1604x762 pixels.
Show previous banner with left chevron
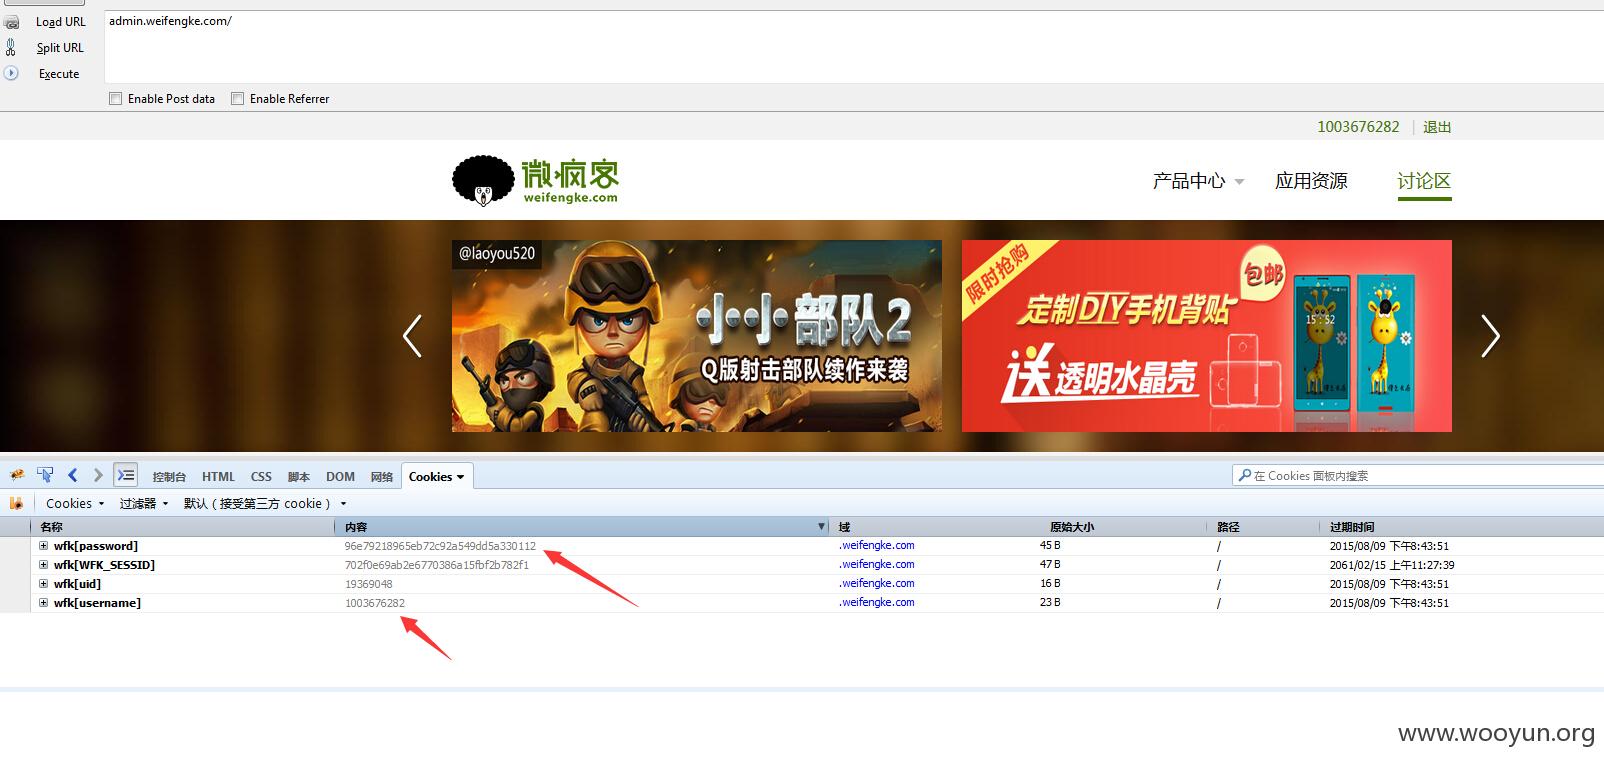pyautogui.click(x=412, y=336)
